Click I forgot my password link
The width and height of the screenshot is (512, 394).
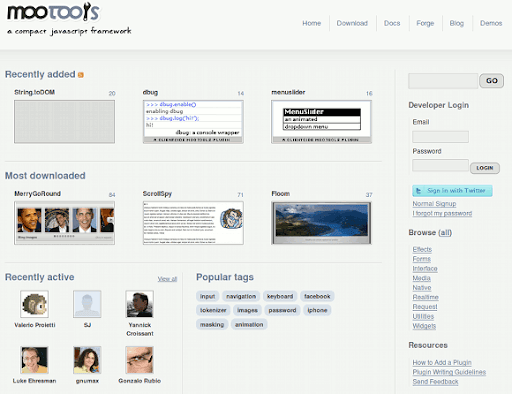pyautogui.click(x=442, y=213)
